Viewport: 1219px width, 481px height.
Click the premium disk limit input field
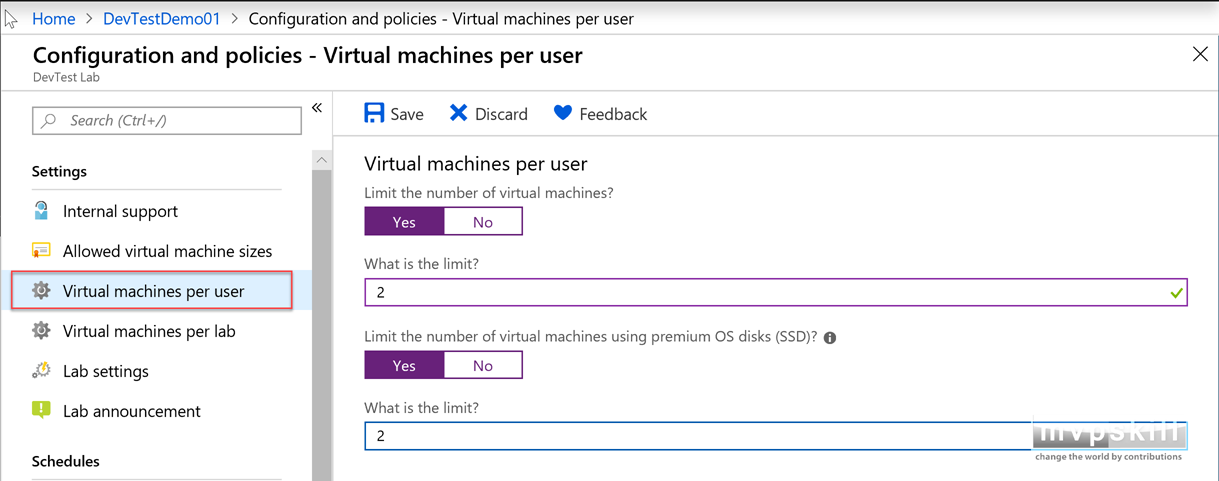(x=776, y=436)
